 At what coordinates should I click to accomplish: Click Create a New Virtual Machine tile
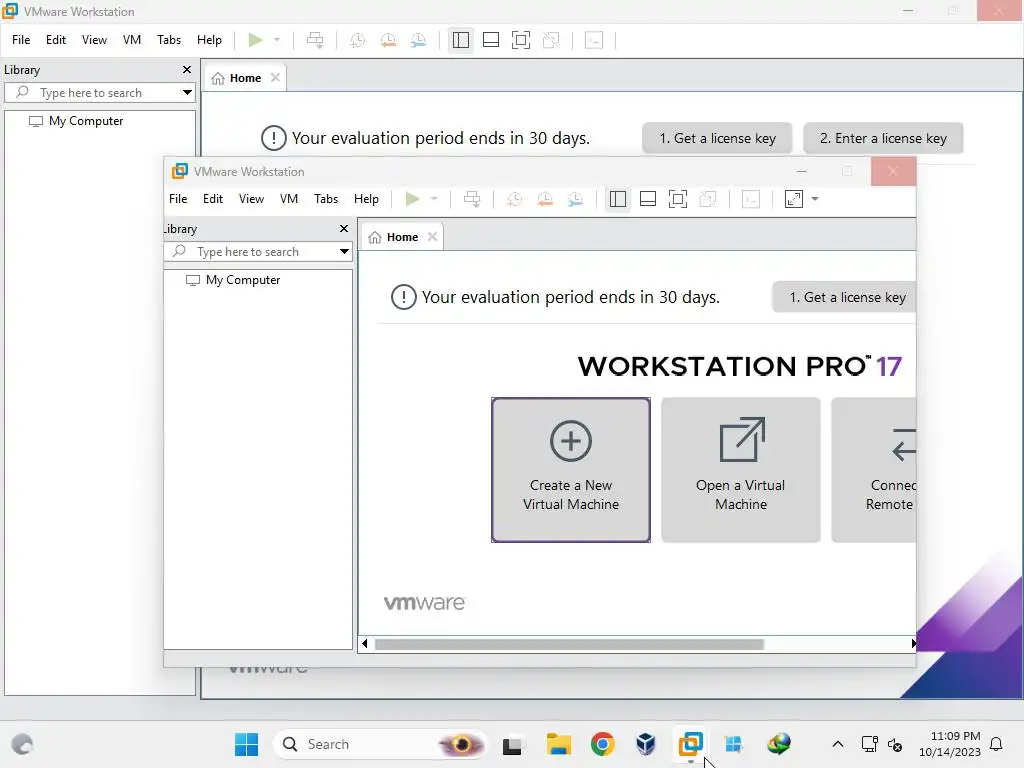point(571,470)
